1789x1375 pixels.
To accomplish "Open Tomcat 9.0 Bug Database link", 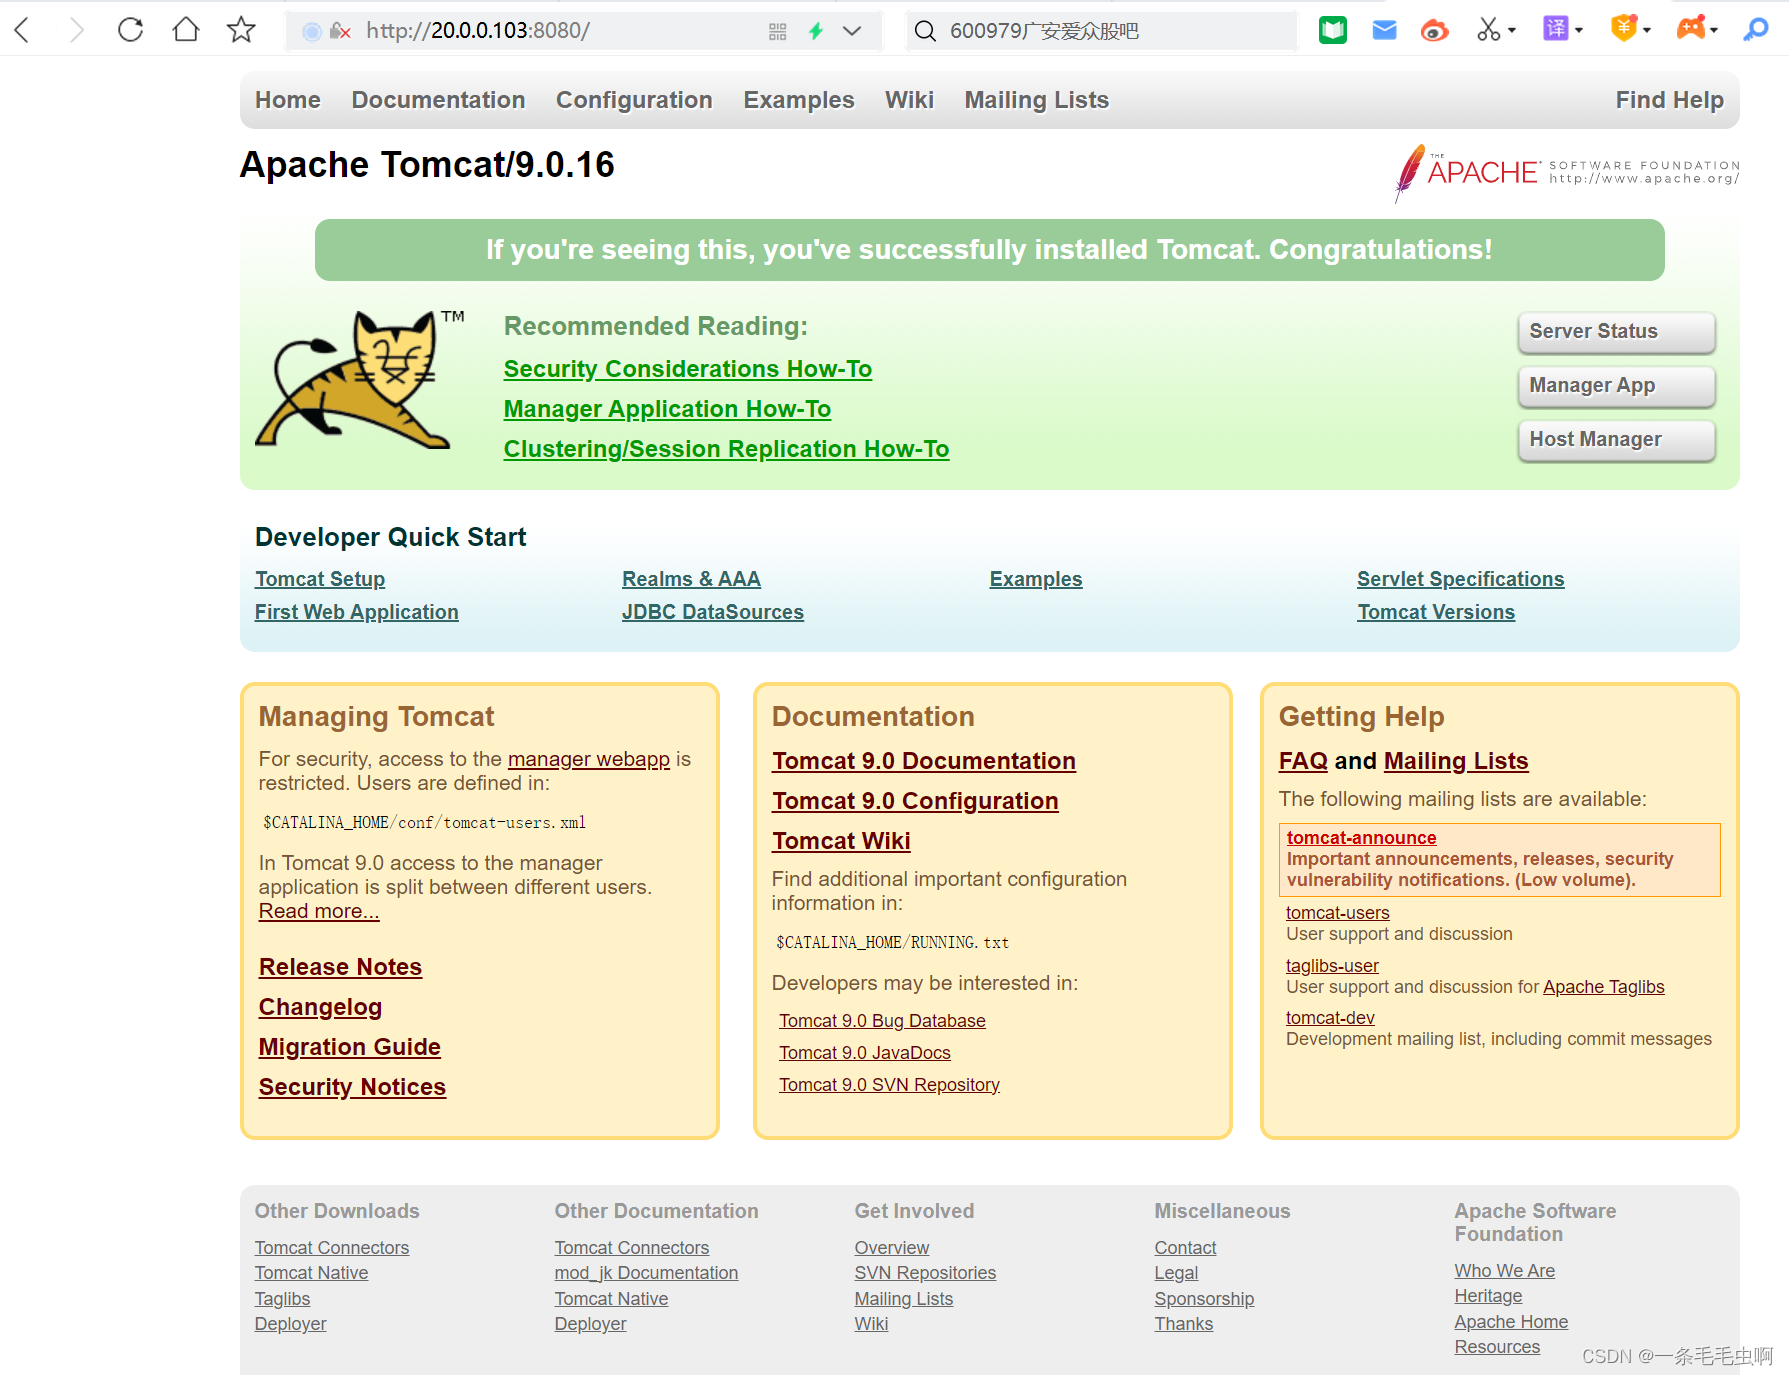I will pyautogui.click(x=882, y=1021).
